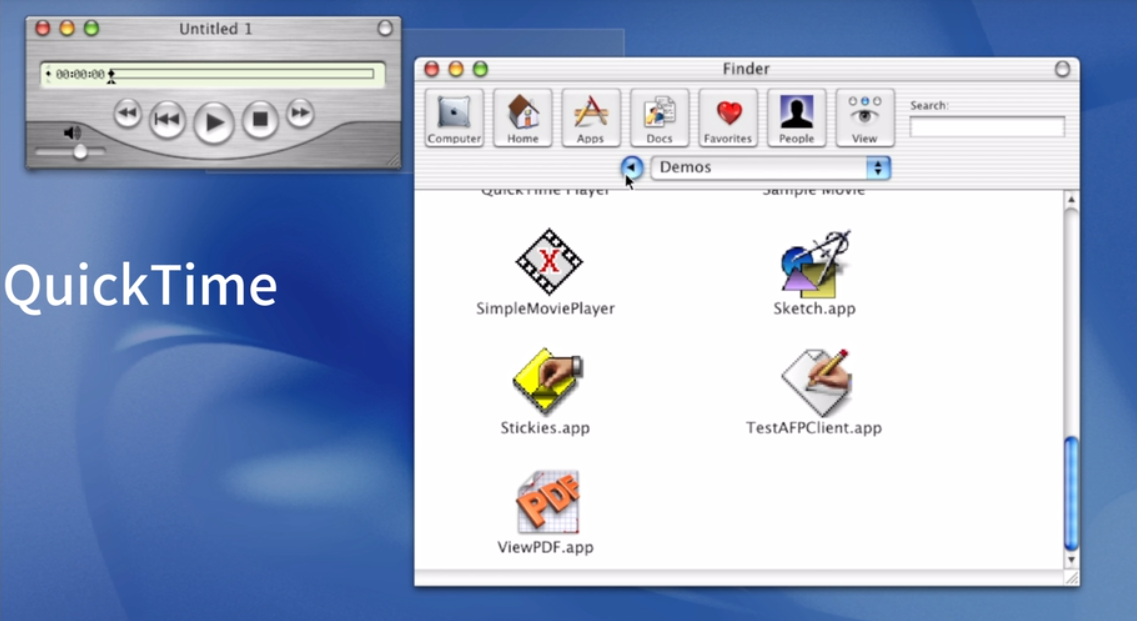The width and height of the screenshot is (1137, 621).
Task: Open the SimpleMoviePlayer app icon
Action: [548, 263]
